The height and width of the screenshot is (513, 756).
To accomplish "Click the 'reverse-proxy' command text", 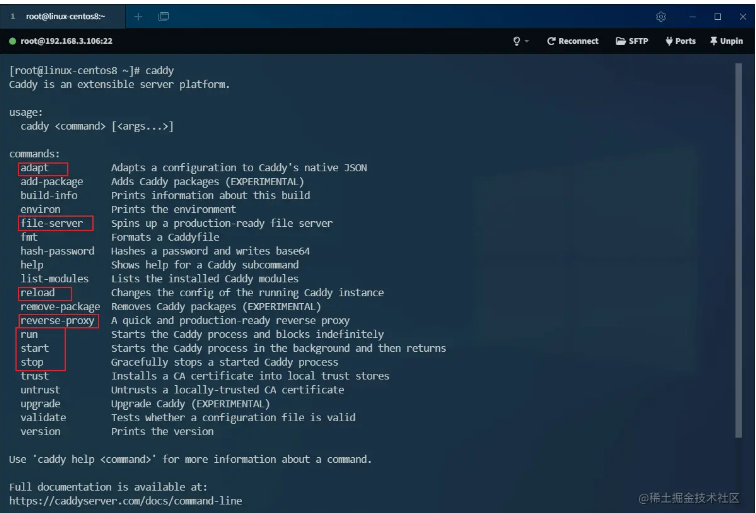I will click(57, 321).
